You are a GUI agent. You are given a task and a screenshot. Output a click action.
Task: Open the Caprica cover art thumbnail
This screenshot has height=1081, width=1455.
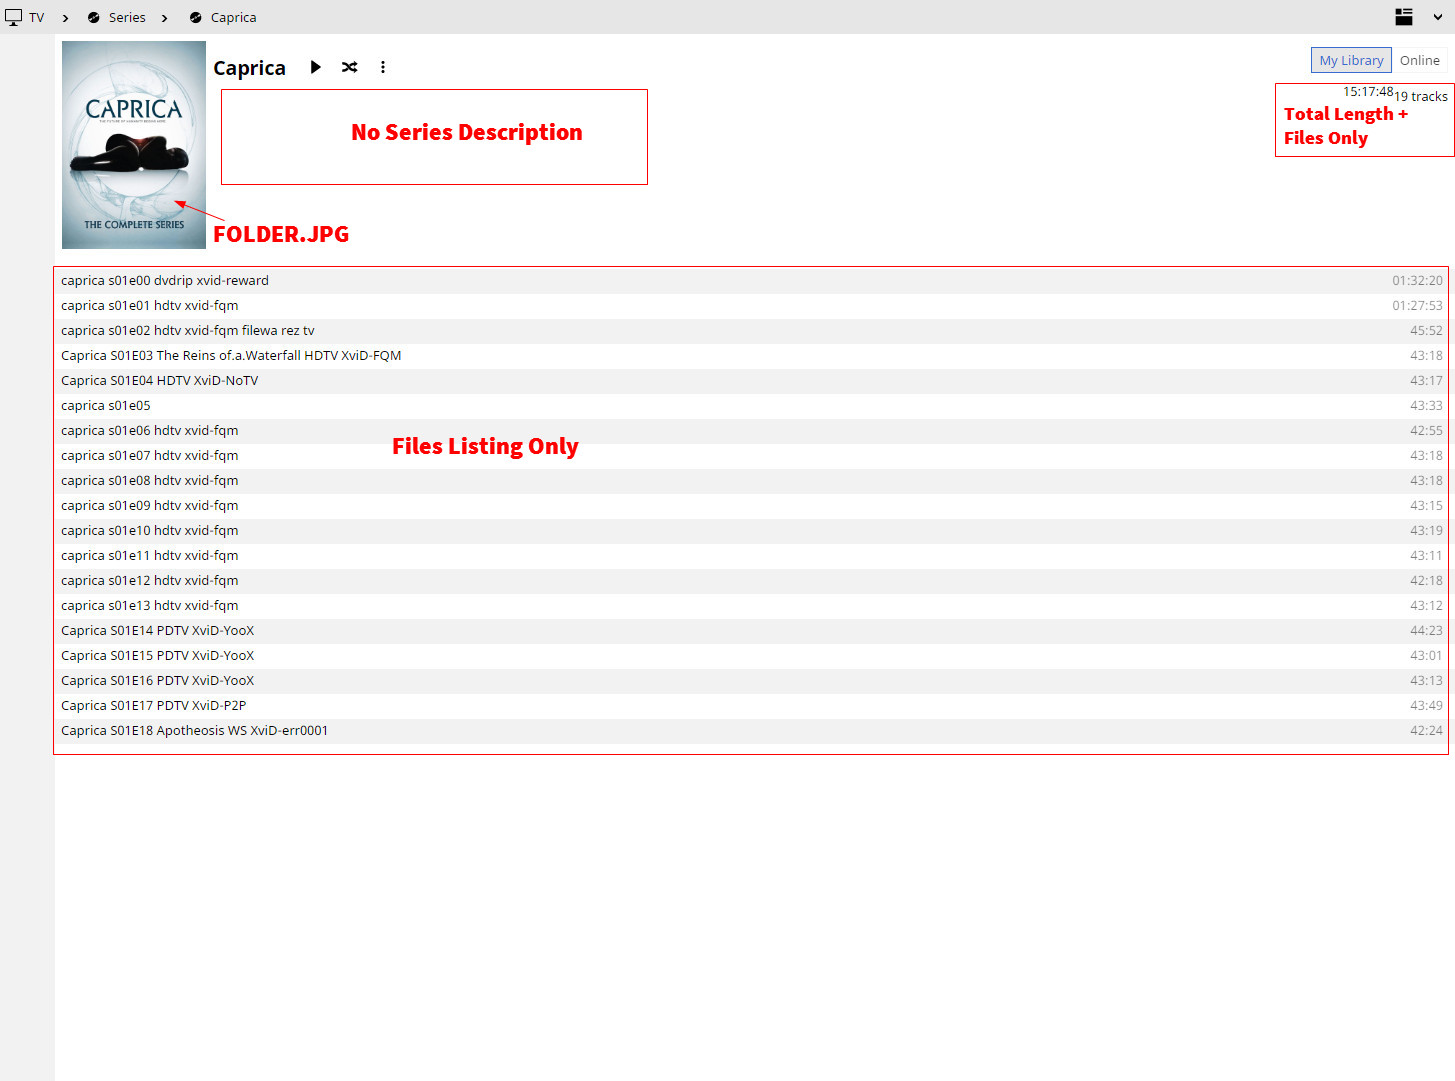[134, 145]
